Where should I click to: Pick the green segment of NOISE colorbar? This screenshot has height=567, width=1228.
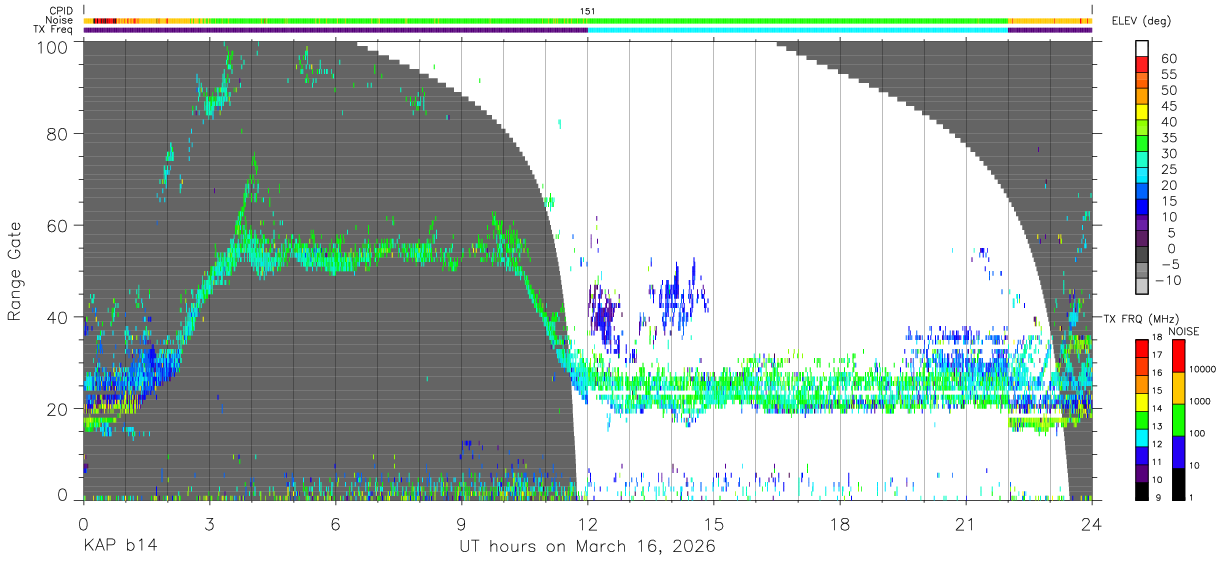click(1178, 418)
